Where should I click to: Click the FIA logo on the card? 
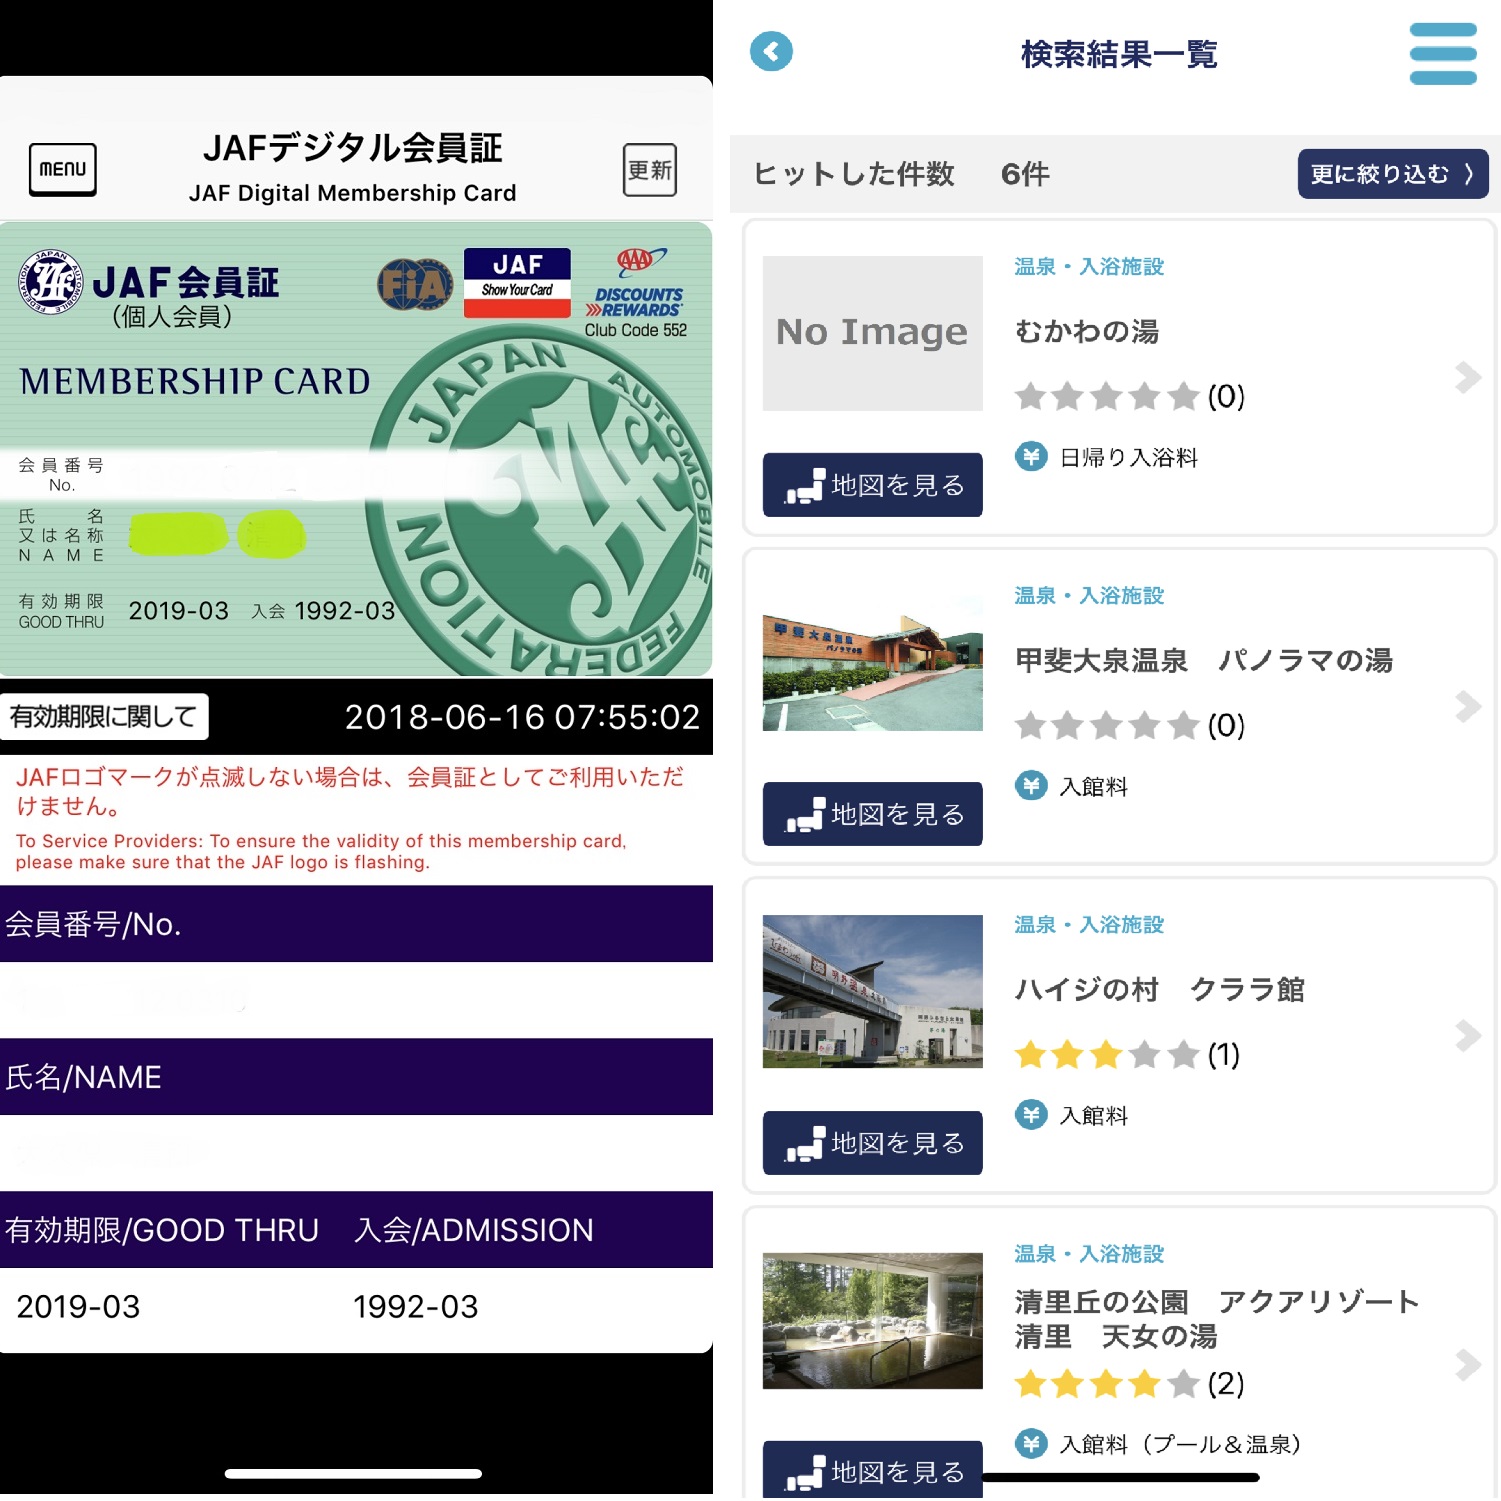pos(414,285)
